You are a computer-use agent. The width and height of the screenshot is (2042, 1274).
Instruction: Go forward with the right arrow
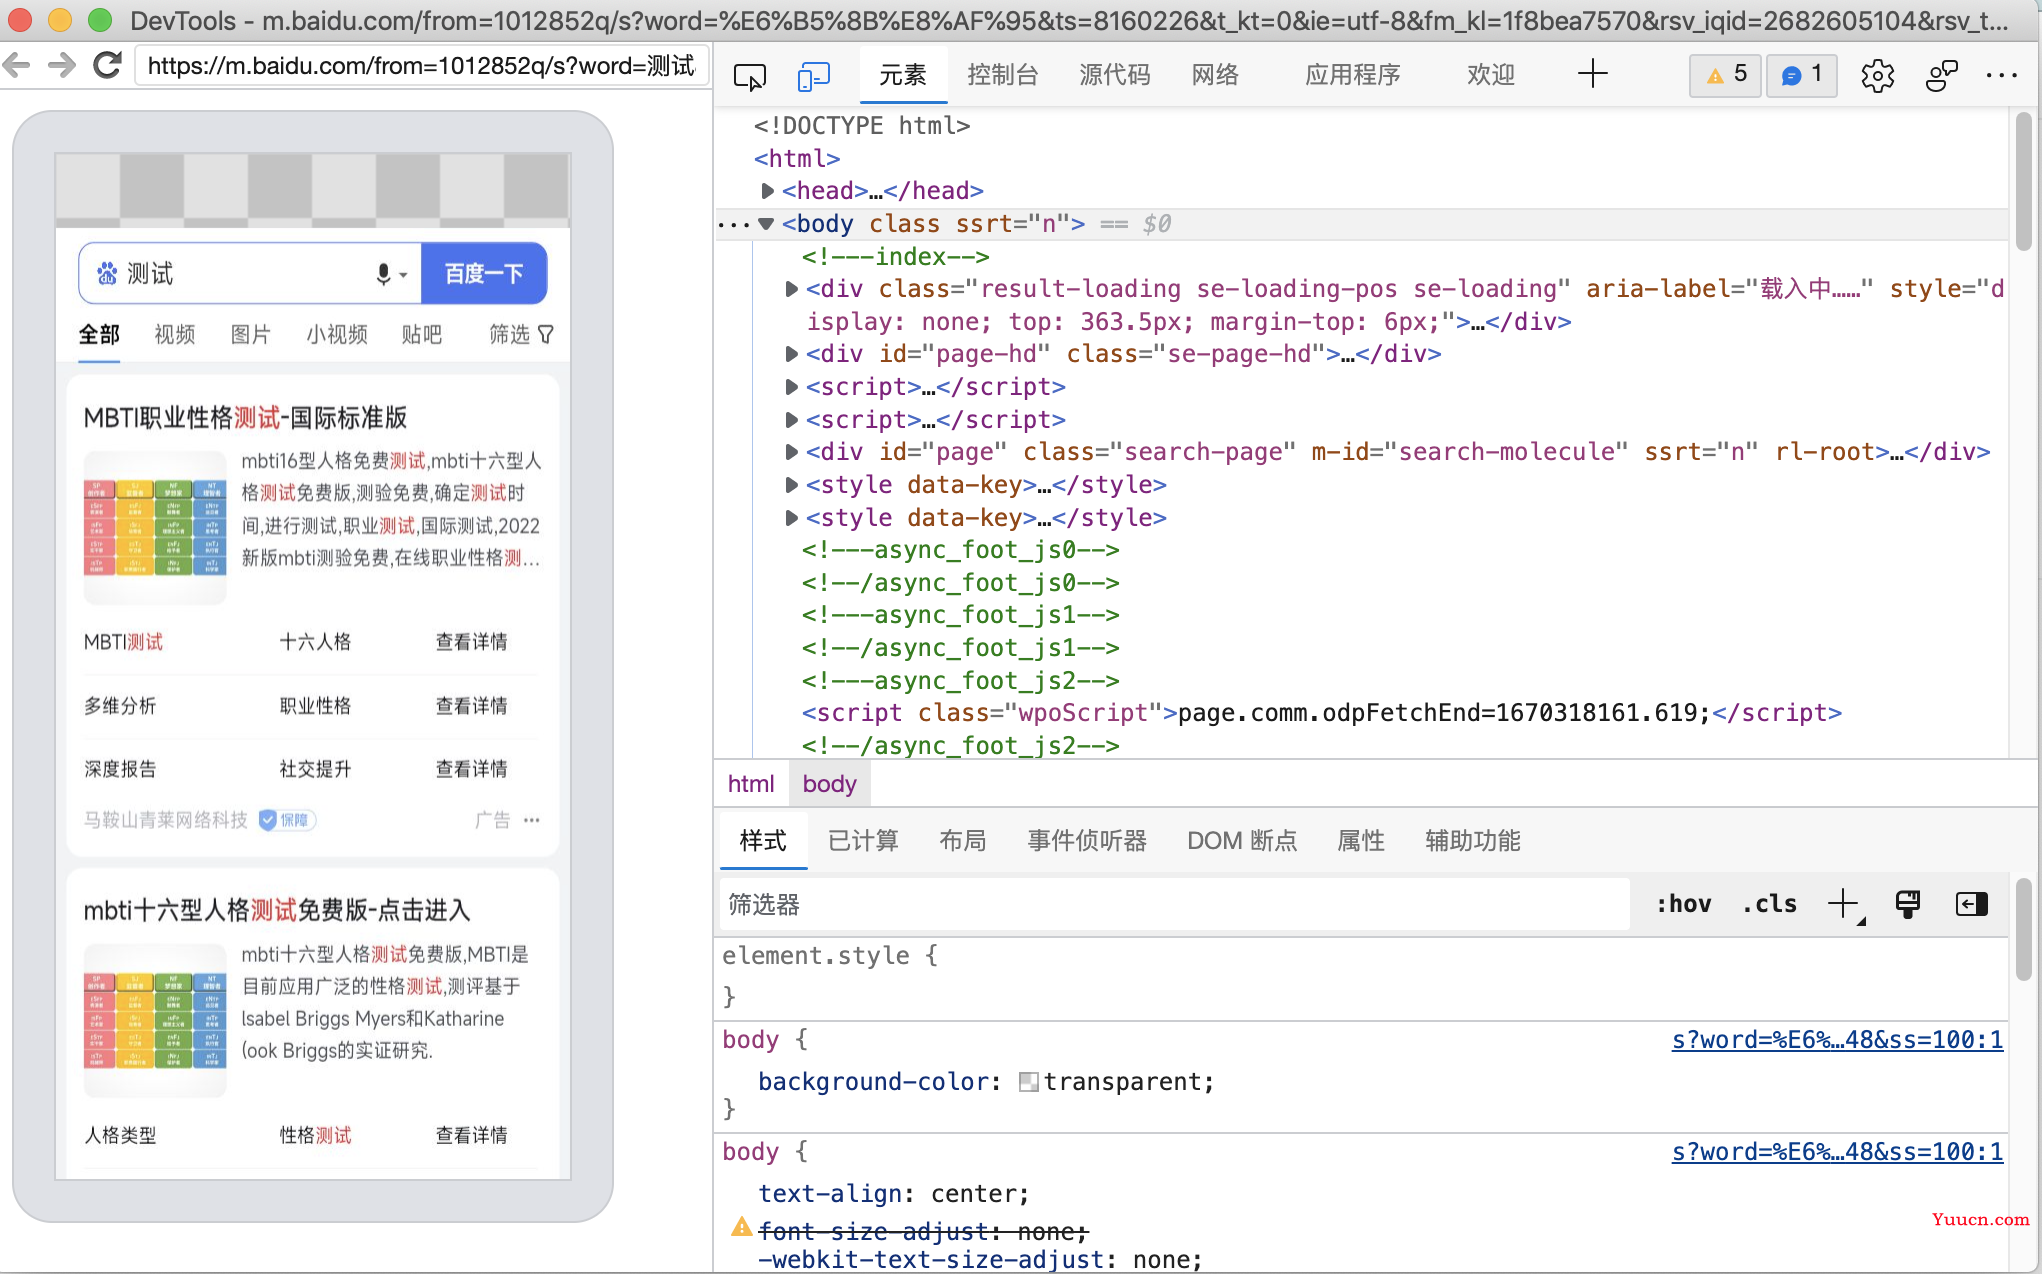62,66
